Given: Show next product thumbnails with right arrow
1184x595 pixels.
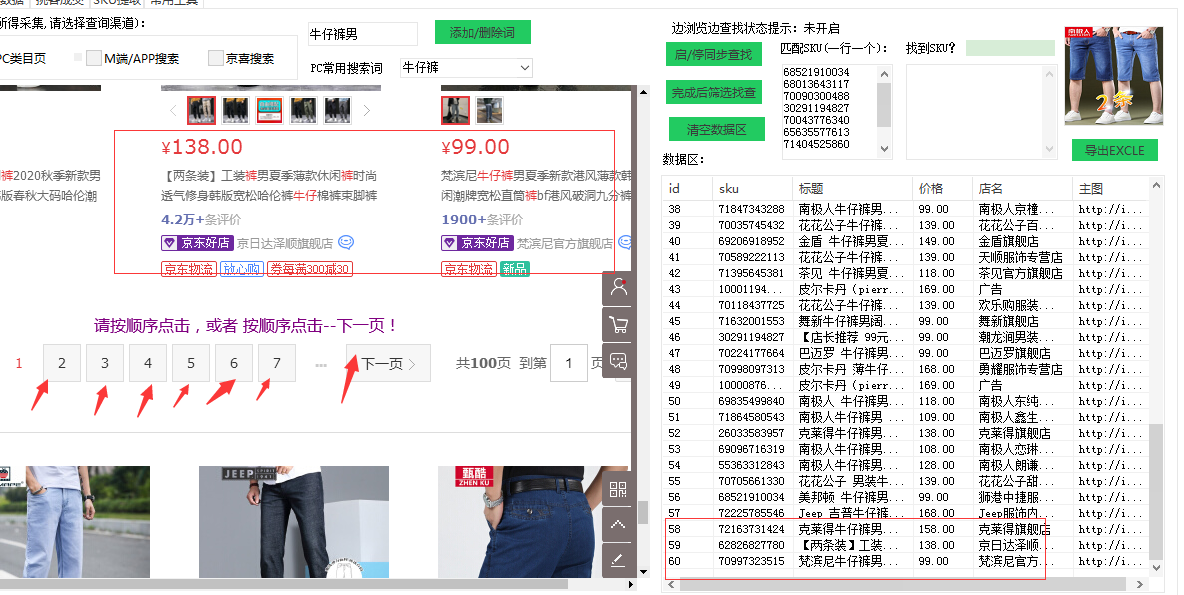Looking at the screenshot, I should pos(367,110).
